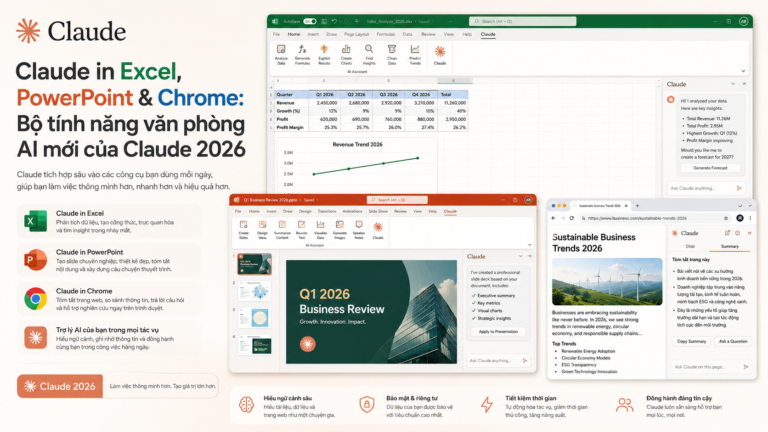Click Visualize Data icon in PowerPoint ribbon
768x432 pixels.
point(320,224)
